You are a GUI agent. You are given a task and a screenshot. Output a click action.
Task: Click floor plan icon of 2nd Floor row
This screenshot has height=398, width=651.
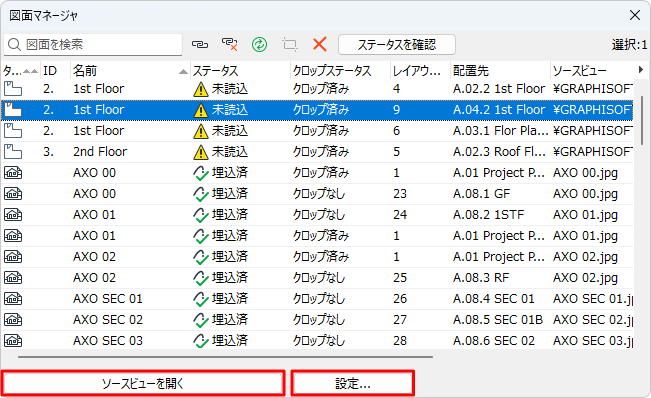(13, 152)
